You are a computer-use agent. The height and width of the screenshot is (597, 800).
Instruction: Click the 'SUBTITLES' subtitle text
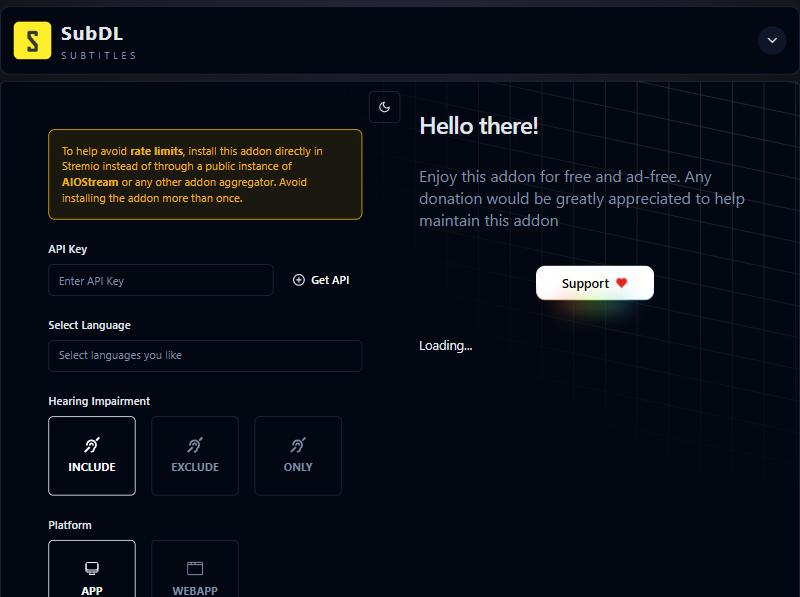click(x=98, y=55)
